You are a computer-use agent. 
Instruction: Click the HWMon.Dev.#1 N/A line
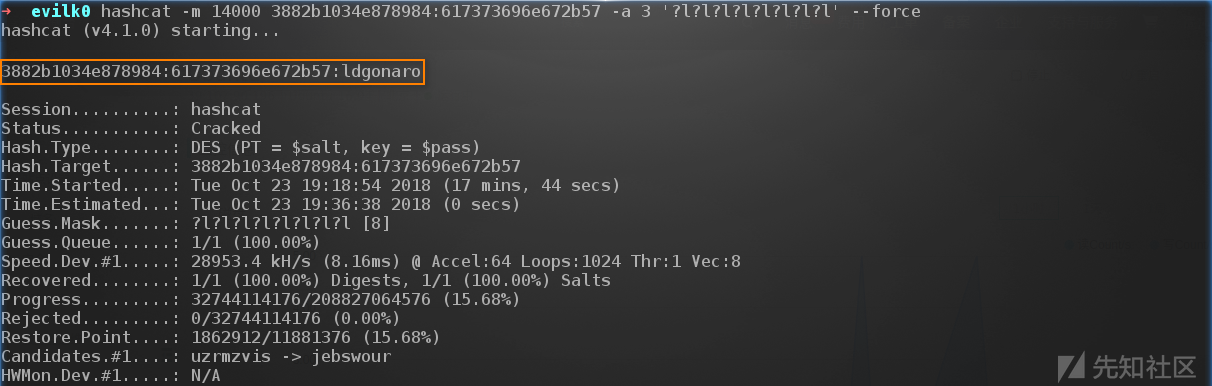click(x=110, y=375)
